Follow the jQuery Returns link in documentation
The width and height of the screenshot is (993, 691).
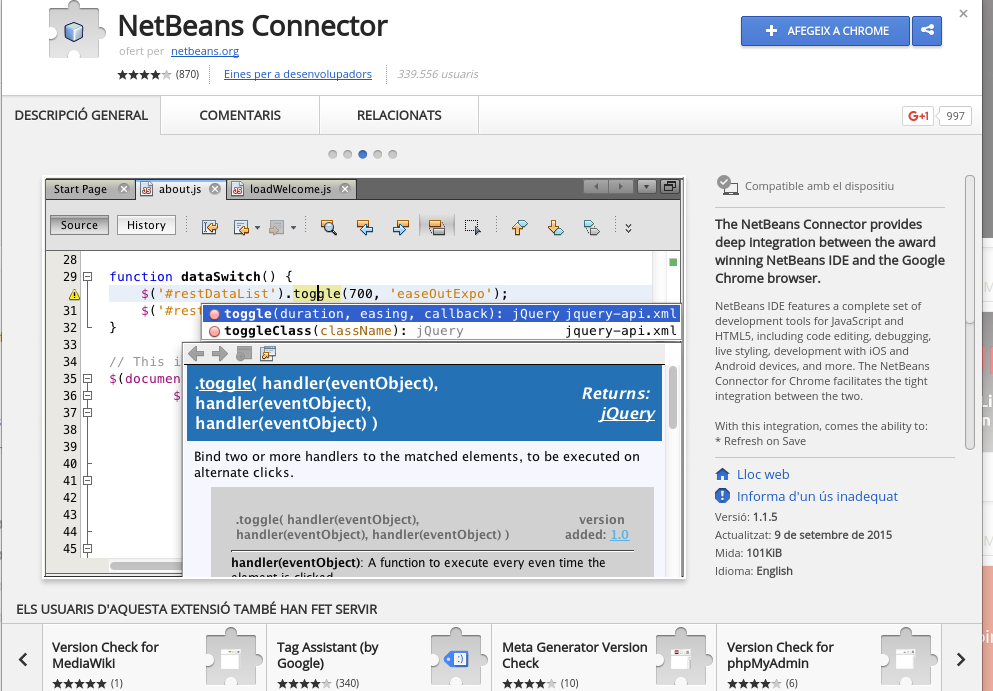pyautogui.click(x=627, y=414)
